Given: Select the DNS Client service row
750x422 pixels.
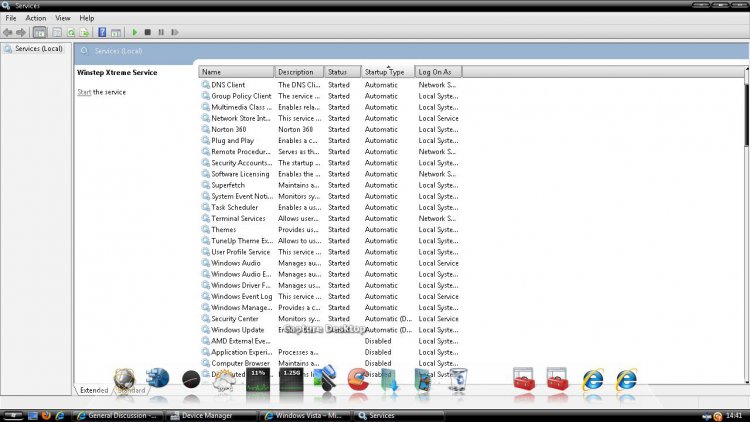Looking at the screenshot, I should click(x=330, y=85).
